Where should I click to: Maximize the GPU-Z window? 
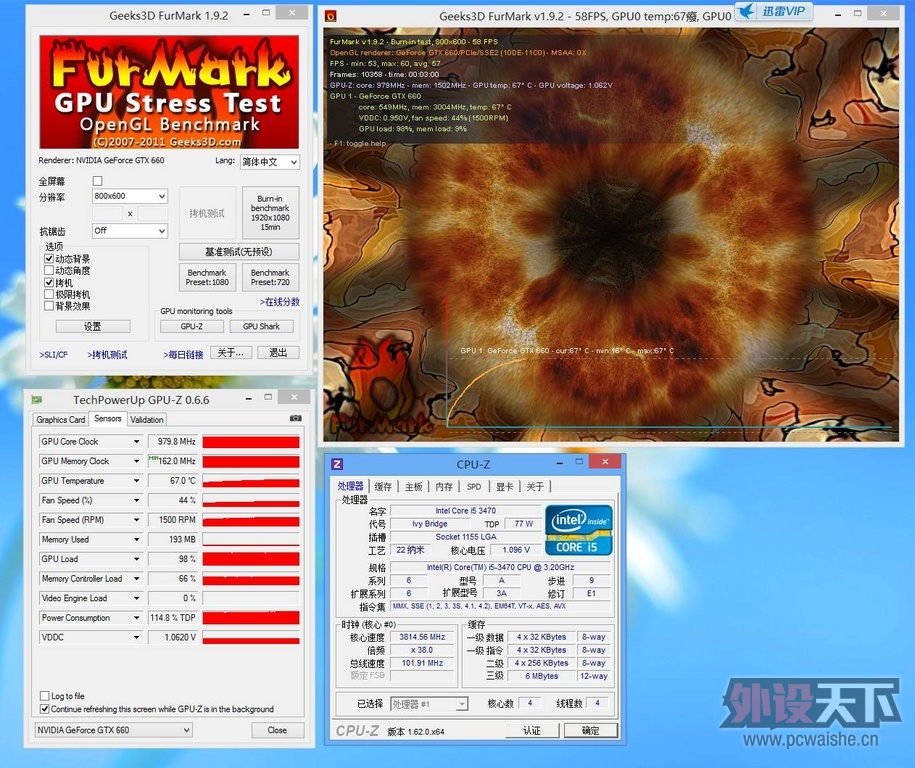click(x=268, y=397)
